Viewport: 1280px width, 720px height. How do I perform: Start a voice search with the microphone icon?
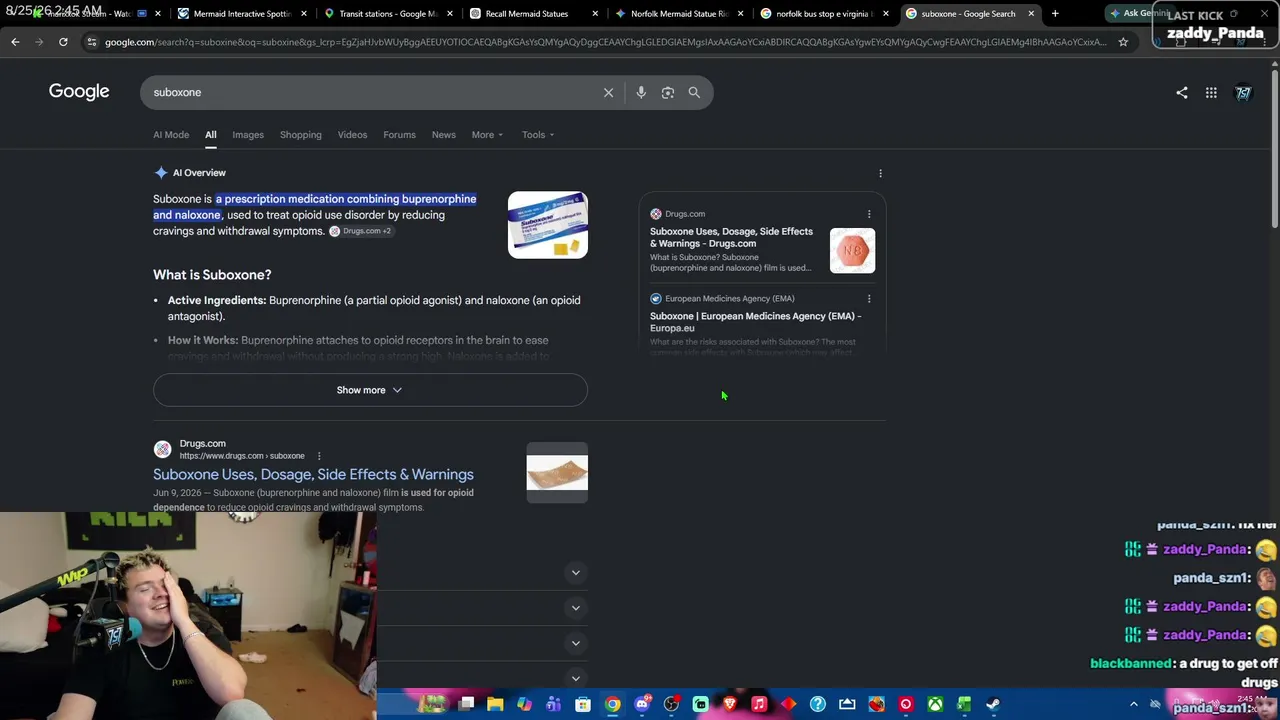(x=641, y=92)
